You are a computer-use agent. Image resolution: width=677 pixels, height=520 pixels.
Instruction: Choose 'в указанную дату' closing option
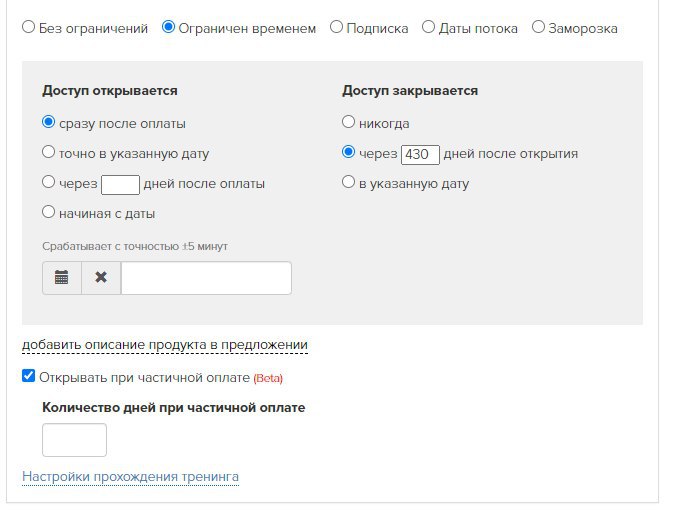pyautogui.click(x=348, y=182)
